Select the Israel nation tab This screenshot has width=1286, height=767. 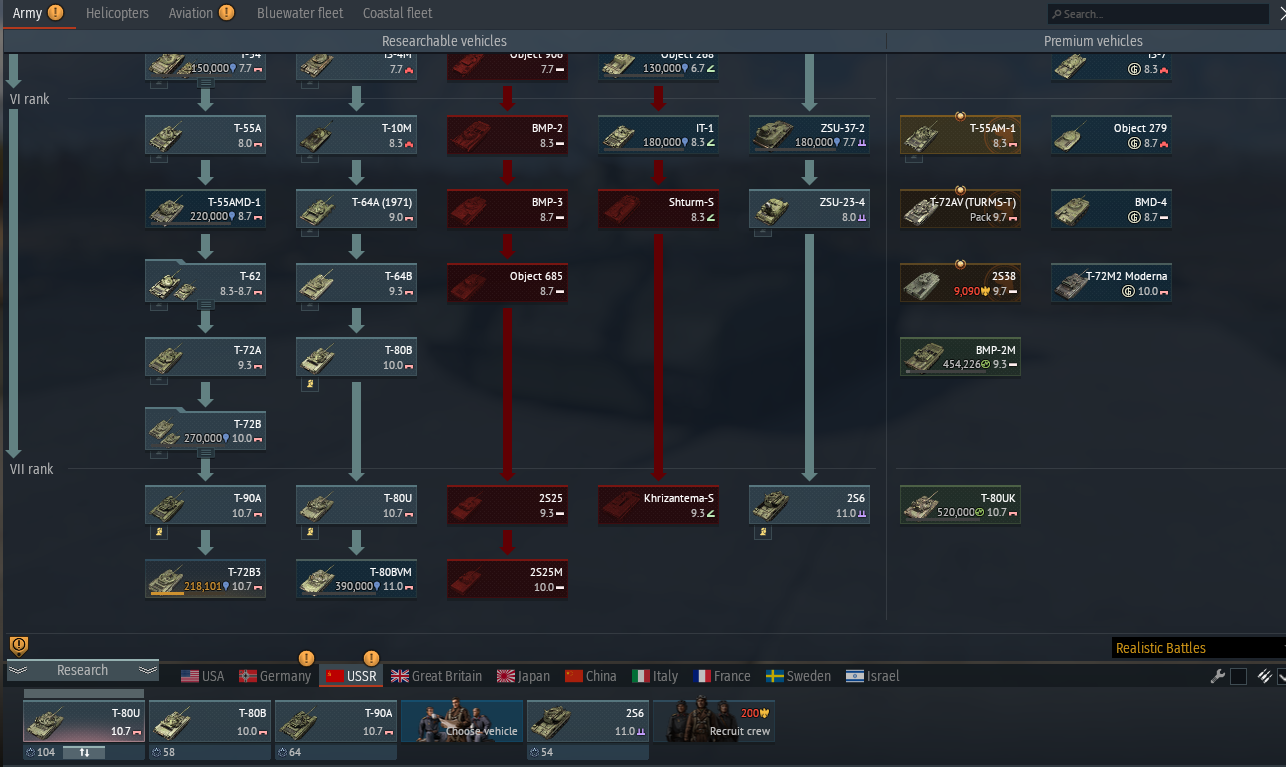(873, 676)
